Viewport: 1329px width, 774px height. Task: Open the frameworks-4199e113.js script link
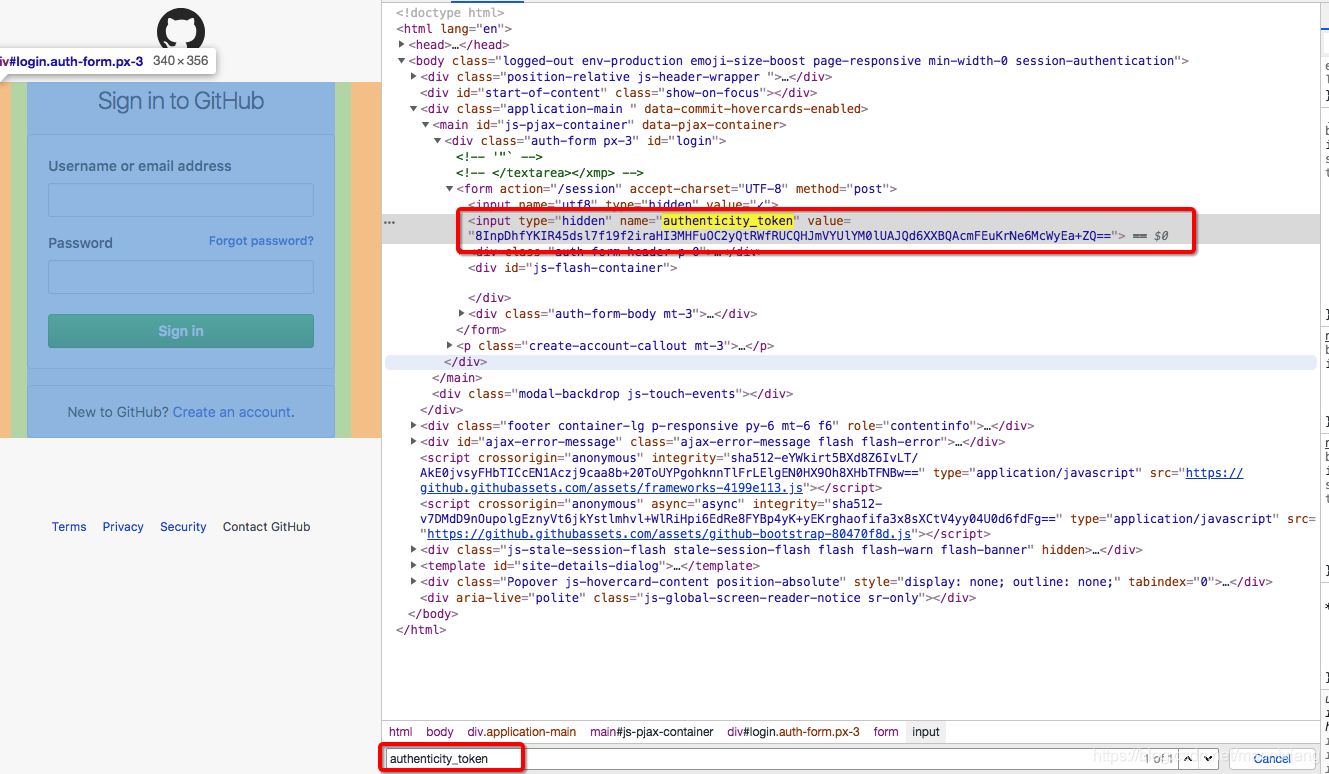[612, 488]
